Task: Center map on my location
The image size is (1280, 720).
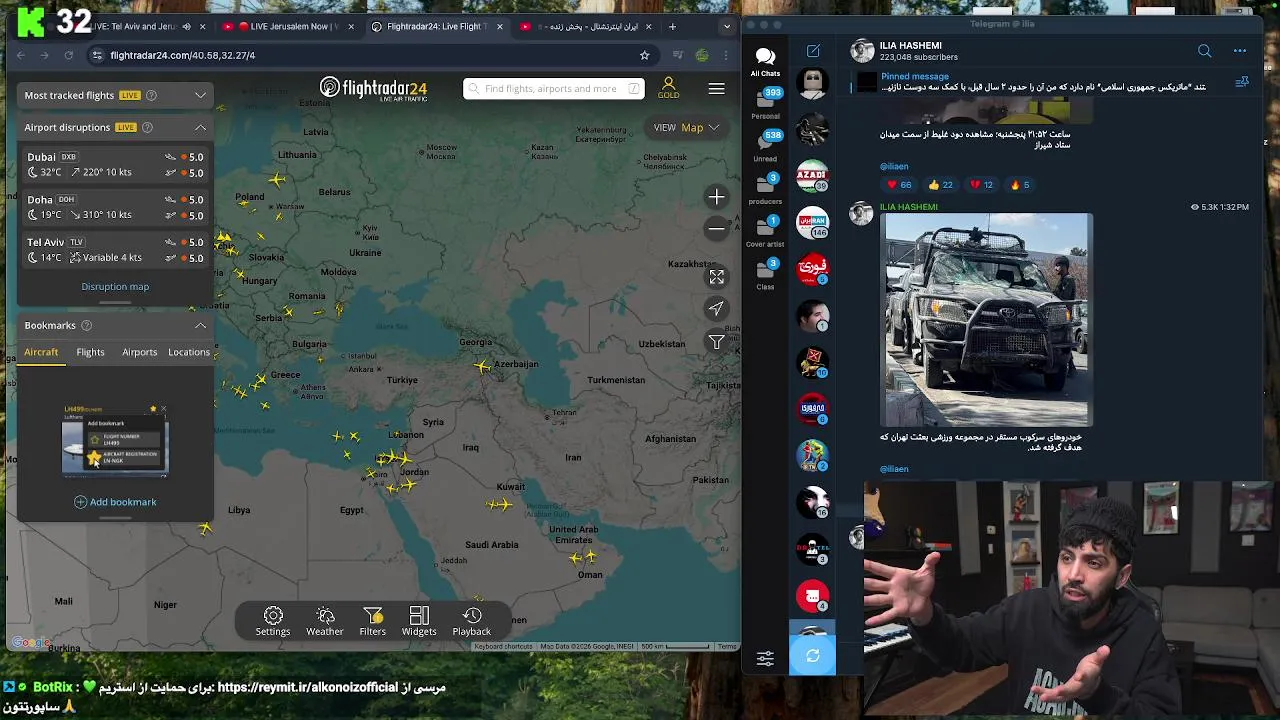Action: (x=716, y=309)
